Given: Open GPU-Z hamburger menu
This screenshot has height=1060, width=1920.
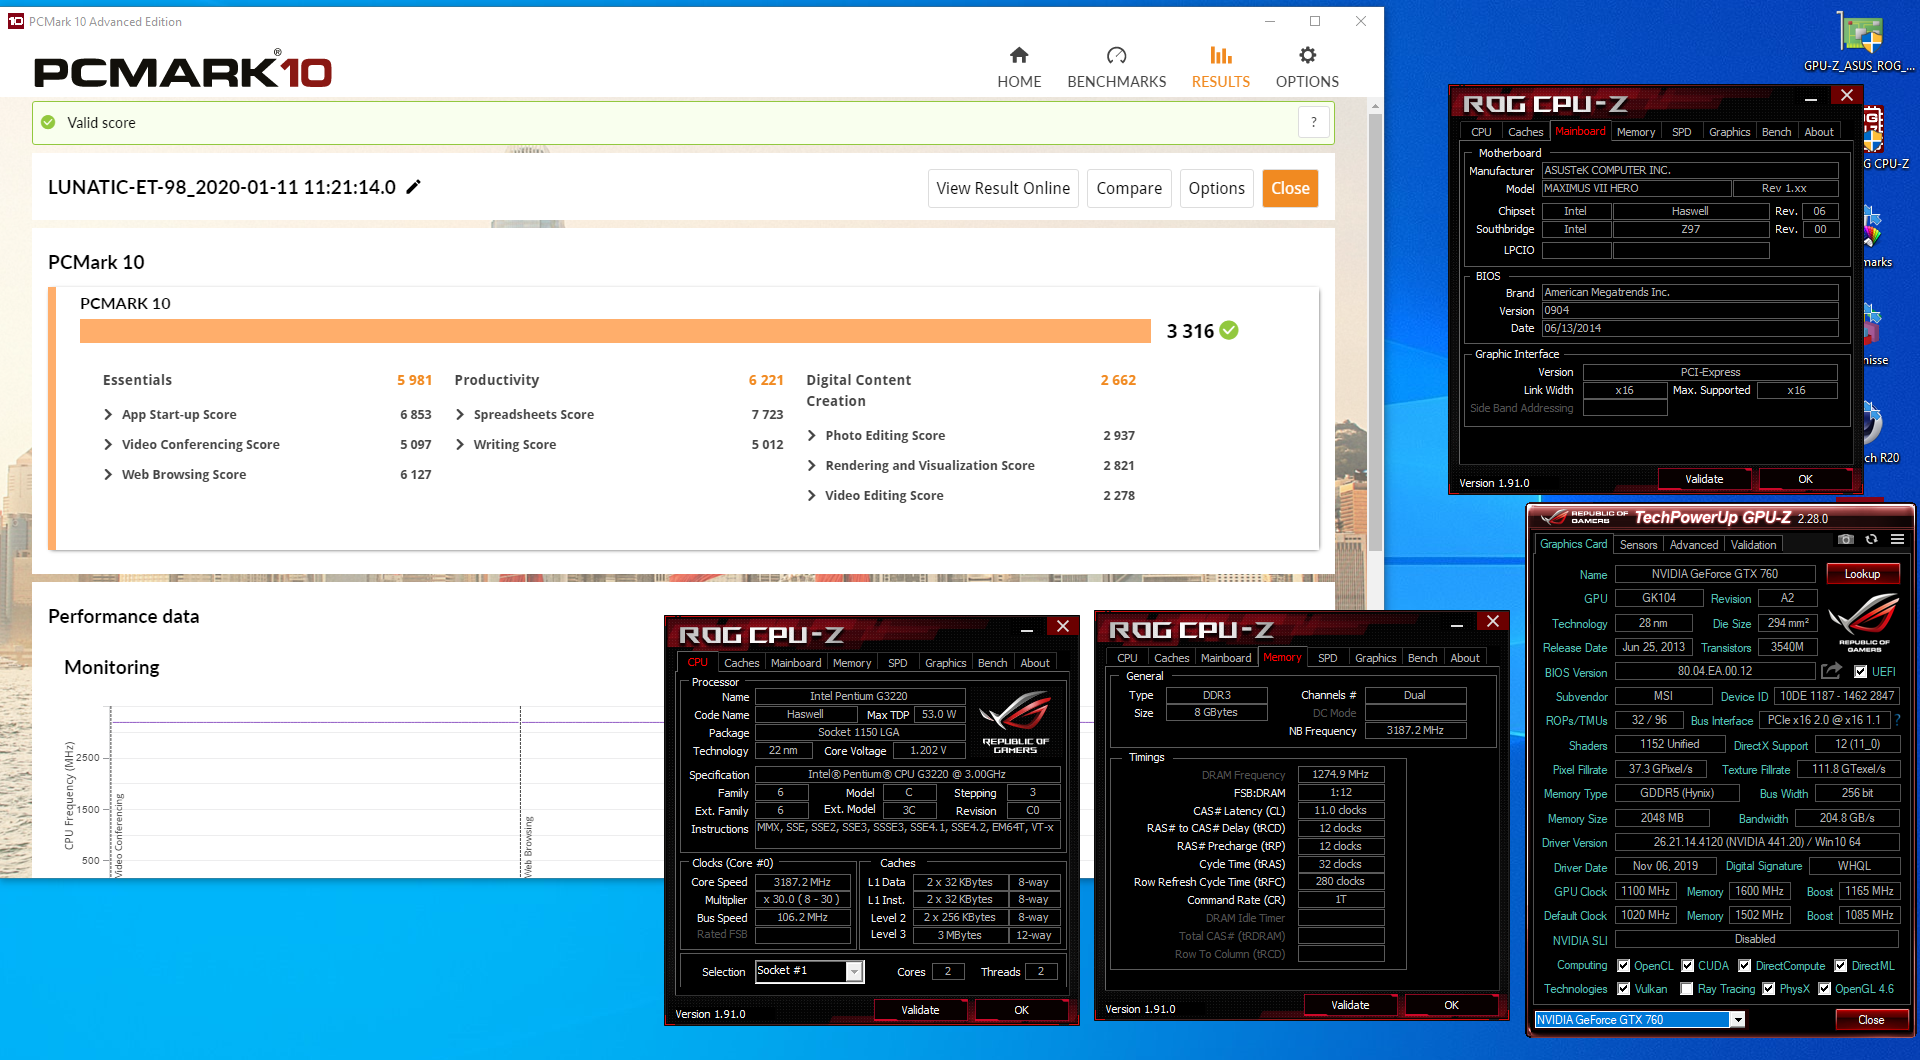Looking at the screenshot, I should (1897, 539).
